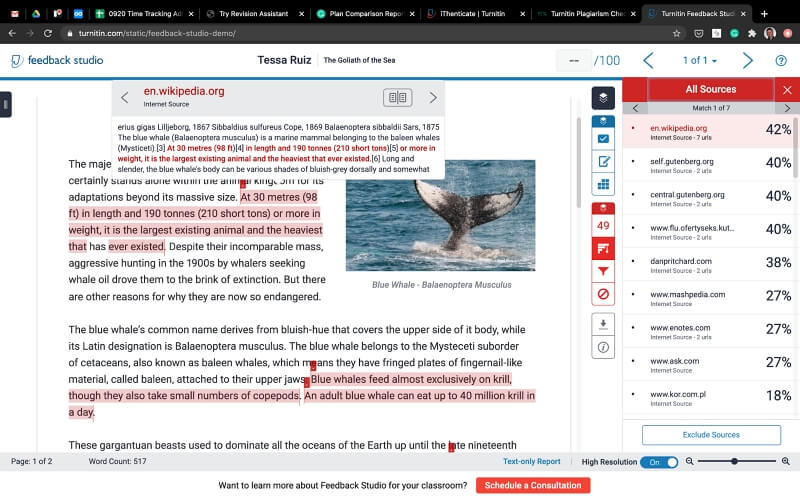Screen dimensions: 800x499
Task: Open the all sources breakdown icon
Action: 603,248
